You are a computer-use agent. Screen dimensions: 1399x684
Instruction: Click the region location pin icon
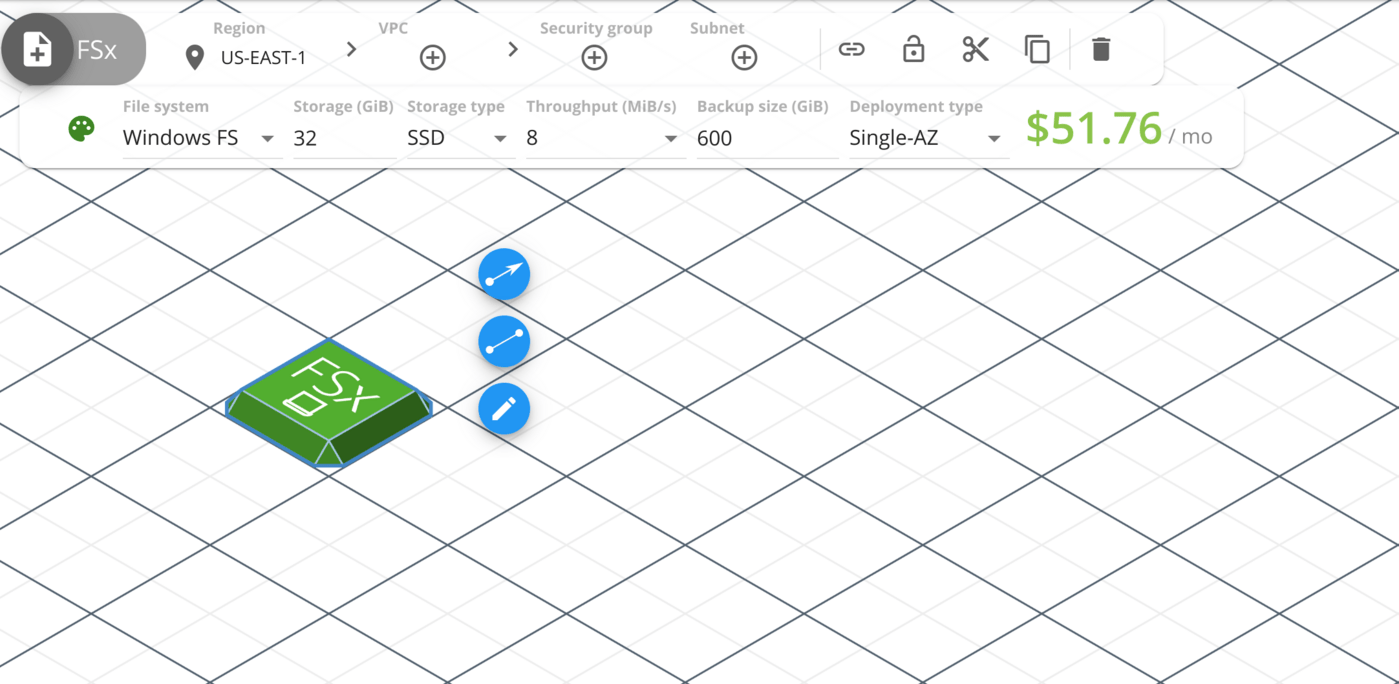[195, 58]
